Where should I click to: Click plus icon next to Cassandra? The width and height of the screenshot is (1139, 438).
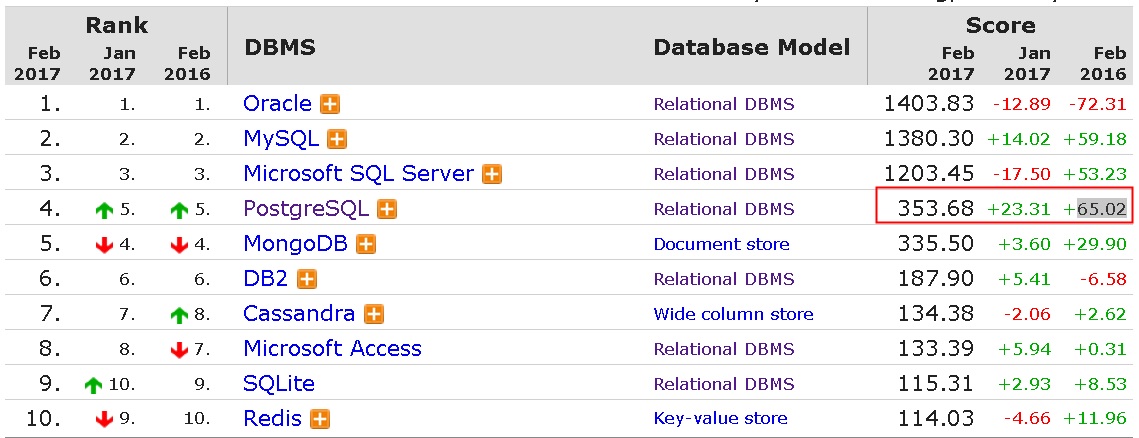point(374,314)
